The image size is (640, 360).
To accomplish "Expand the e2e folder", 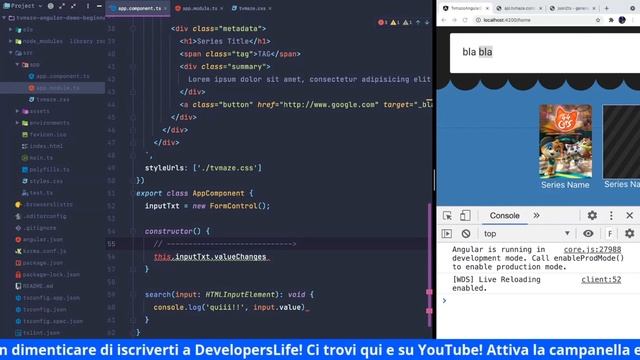I will tap(11, 30).
